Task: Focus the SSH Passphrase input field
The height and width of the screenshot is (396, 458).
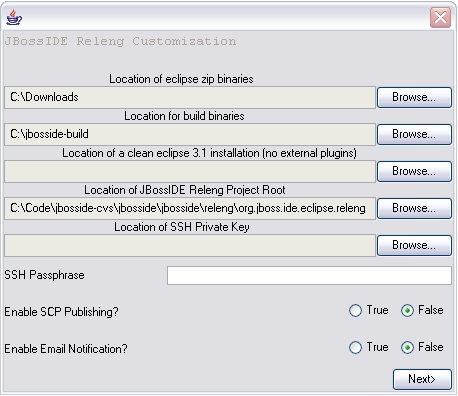Action: [x=309, y=275]
